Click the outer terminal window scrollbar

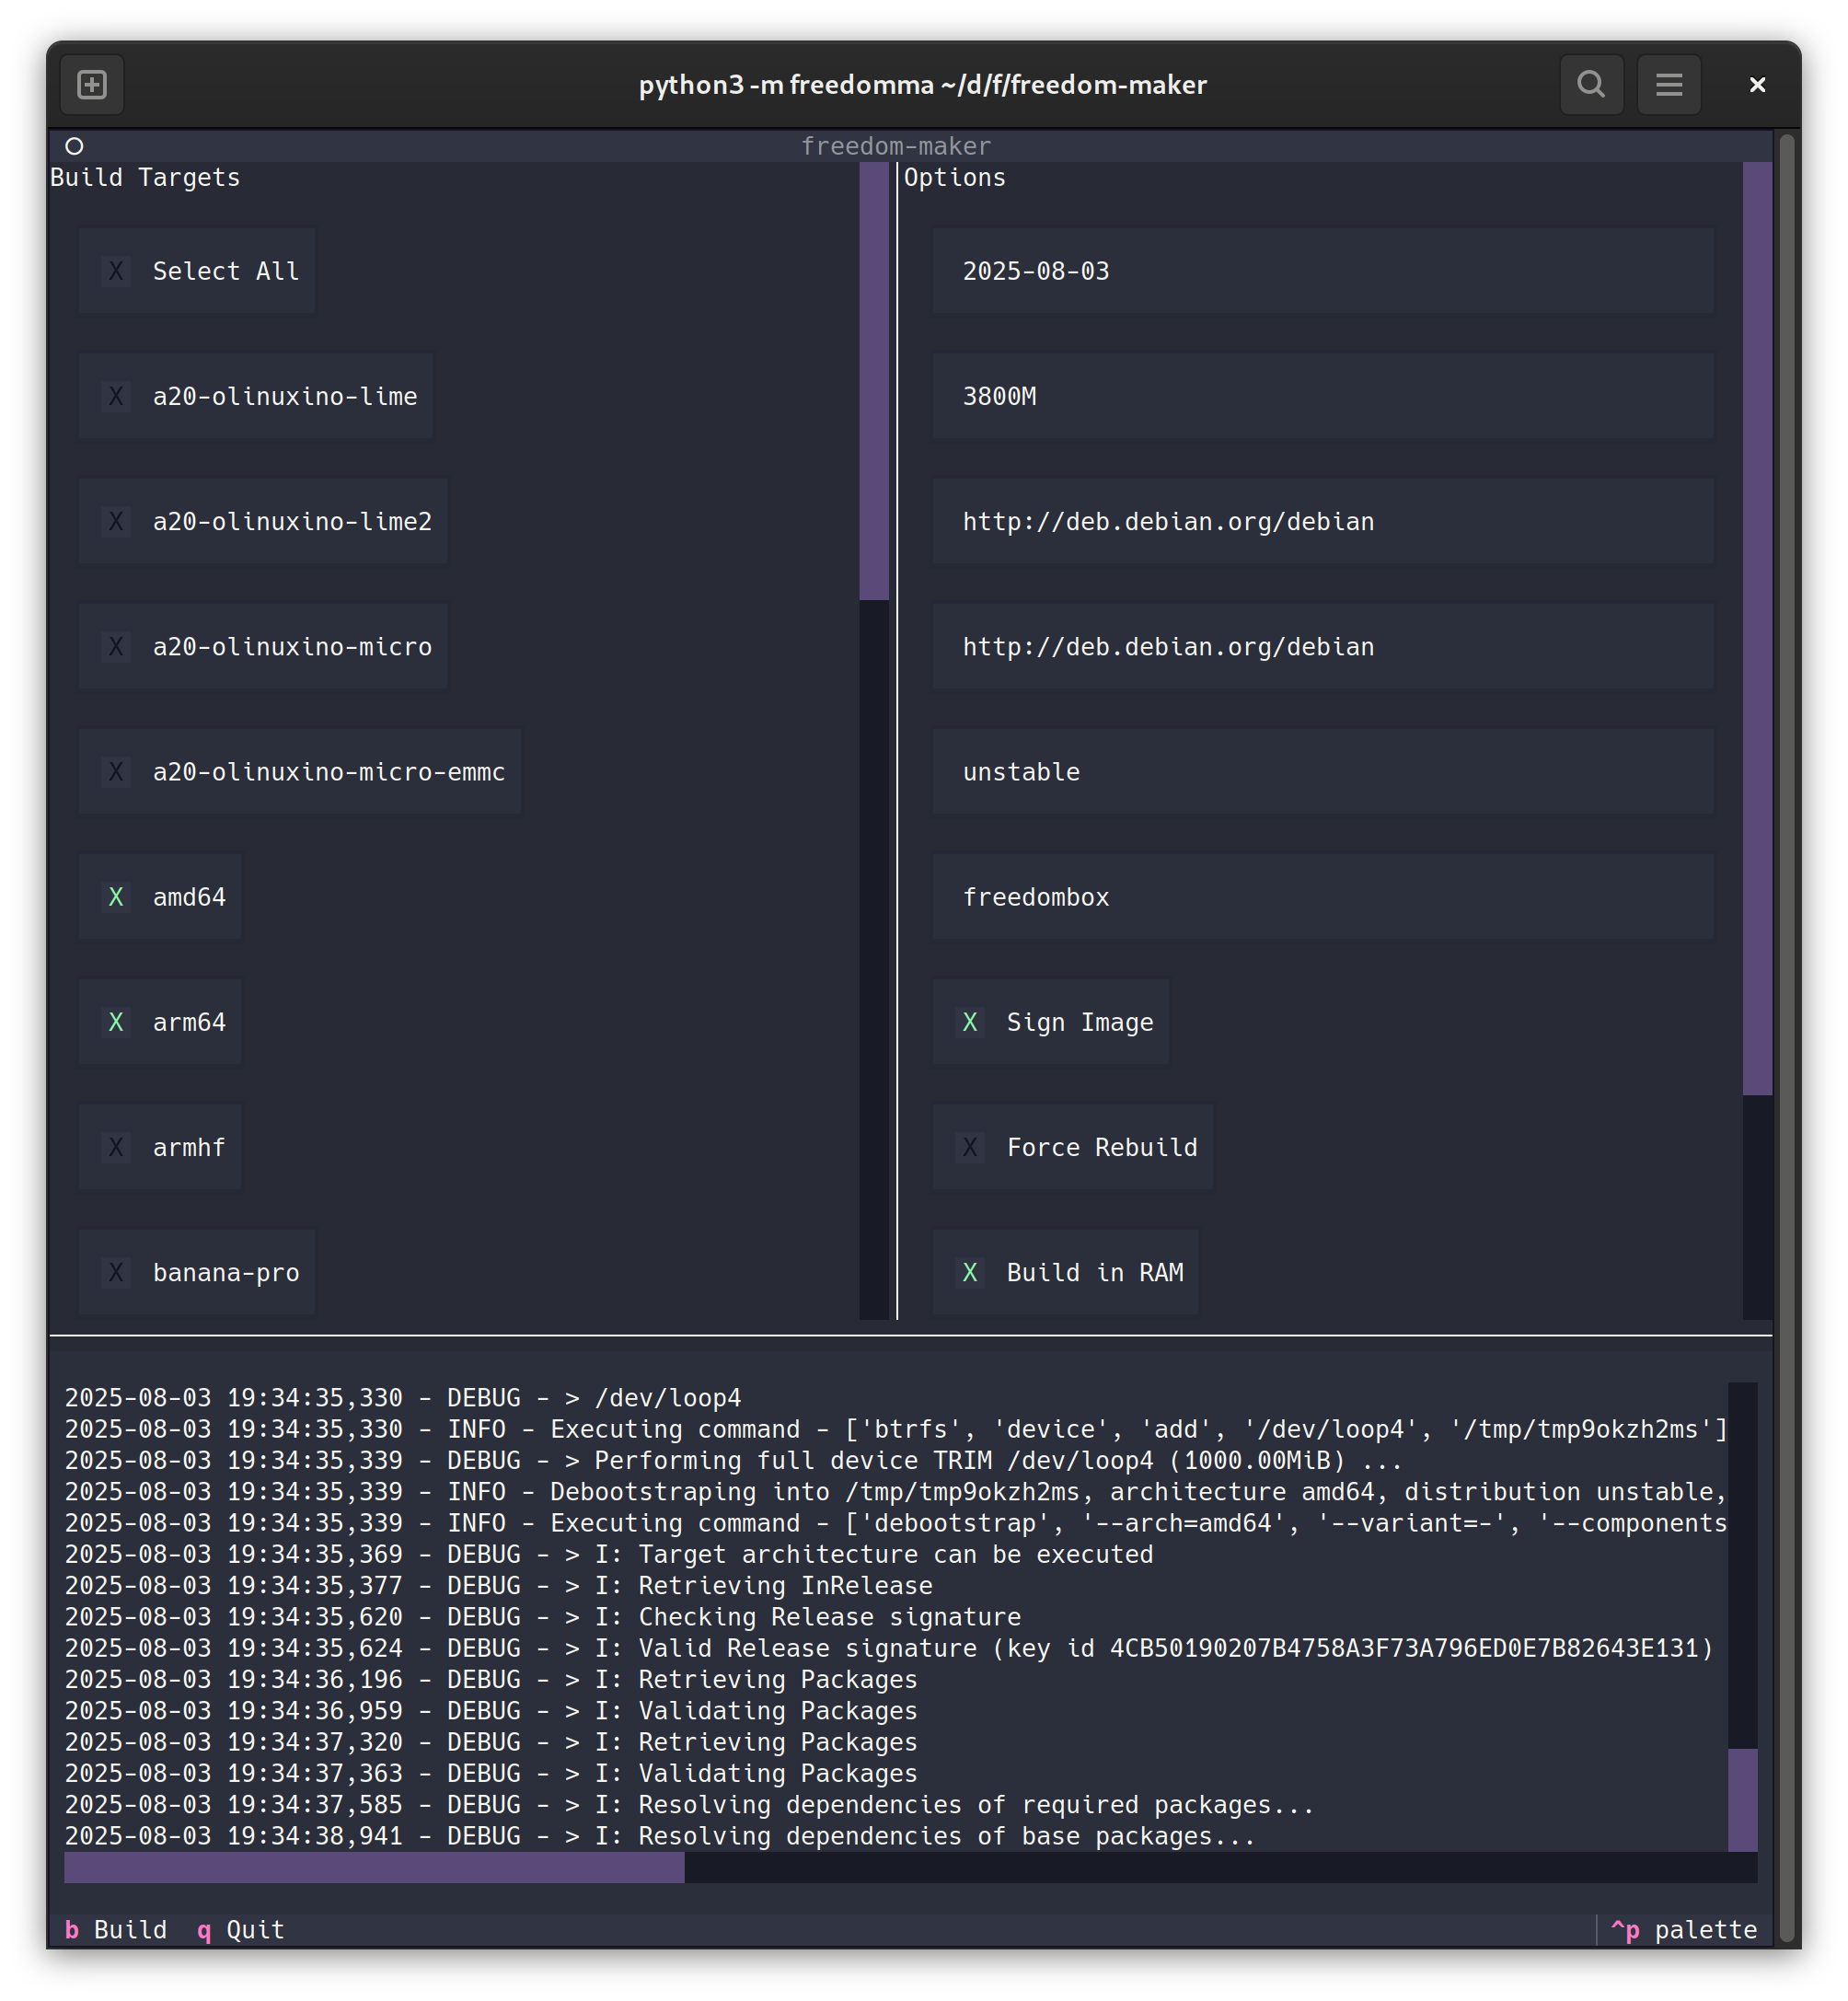pos(1785,1037)
